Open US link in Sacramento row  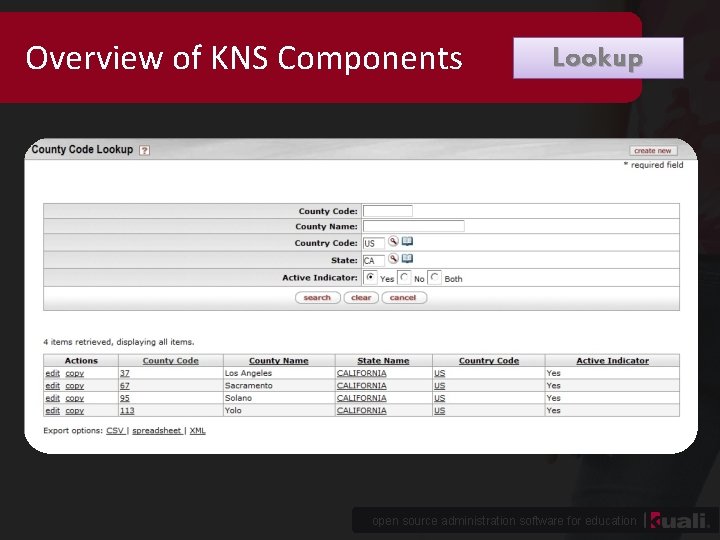[439, 386]
